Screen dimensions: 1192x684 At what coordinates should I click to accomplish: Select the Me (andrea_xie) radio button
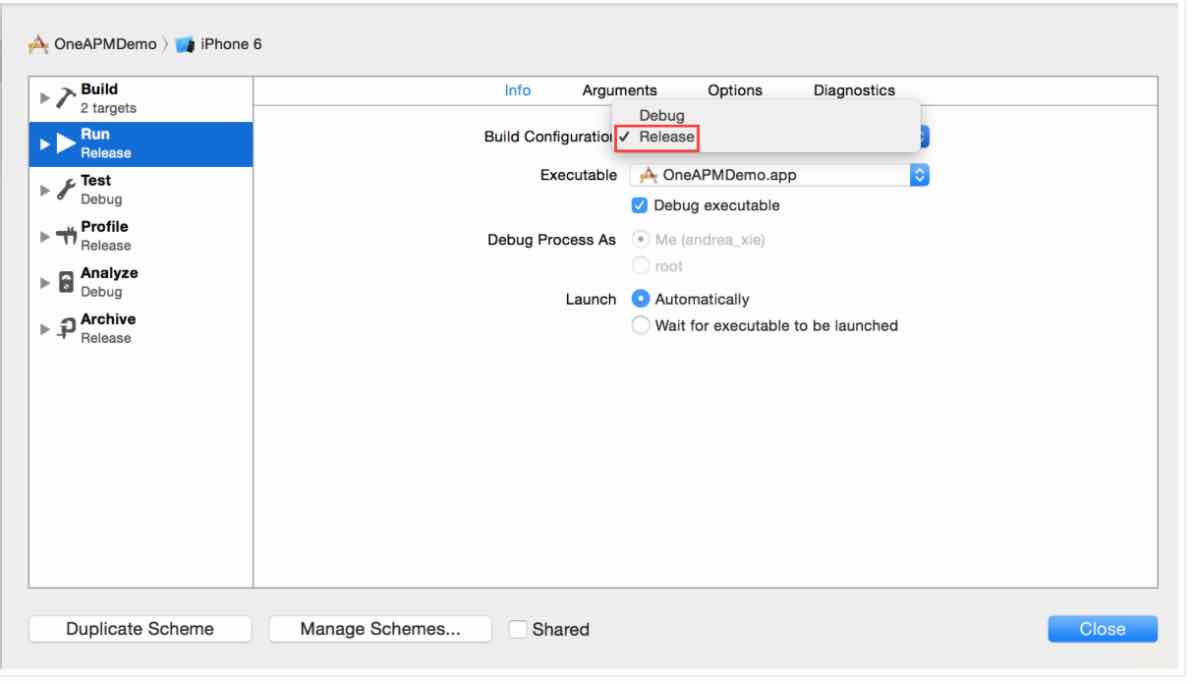click(x=641, y=239)
